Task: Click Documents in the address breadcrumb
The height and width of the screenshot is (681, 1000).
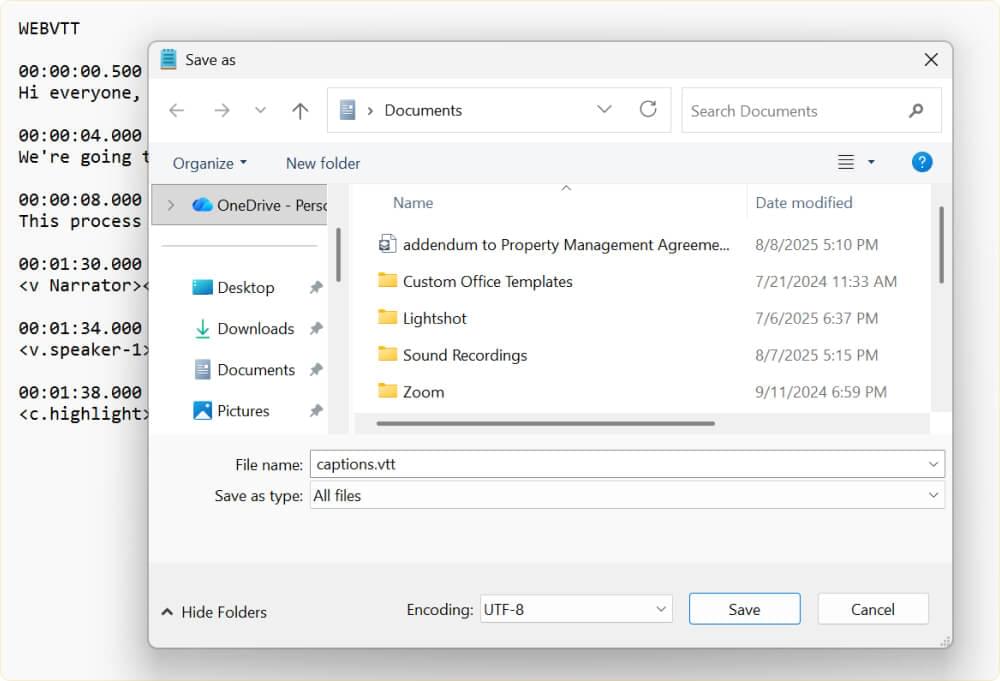Action: click(424, 110)
